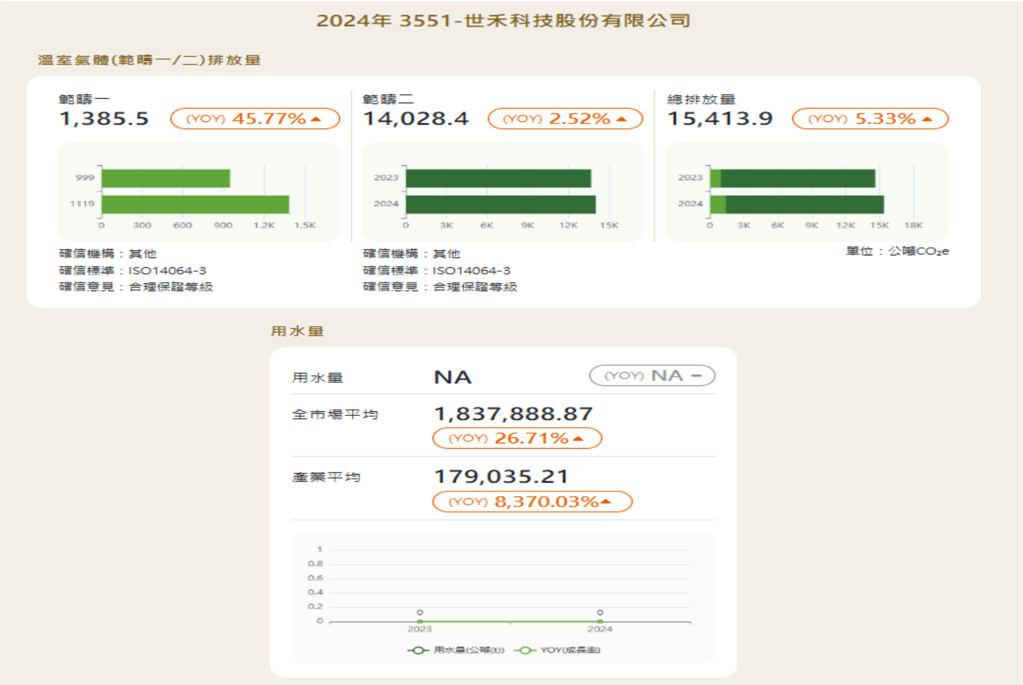Click the 範疇二 label
Viewport: 1023px width, 685px height.
click(x=388, y=99)
